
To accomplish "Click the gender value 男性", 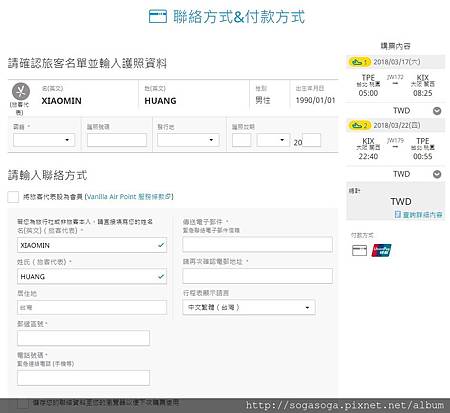I will coord(263,100).
